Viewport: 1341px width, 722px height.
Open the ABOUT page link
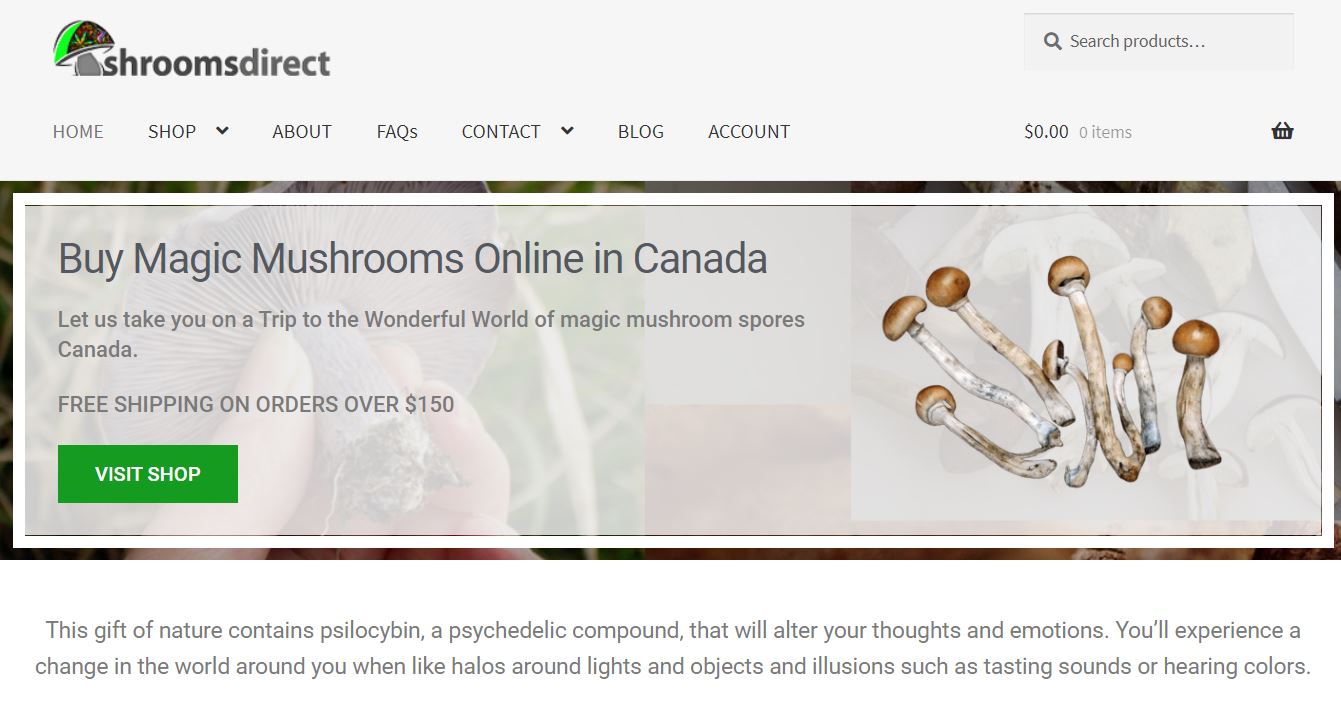(x=302, y=132)
